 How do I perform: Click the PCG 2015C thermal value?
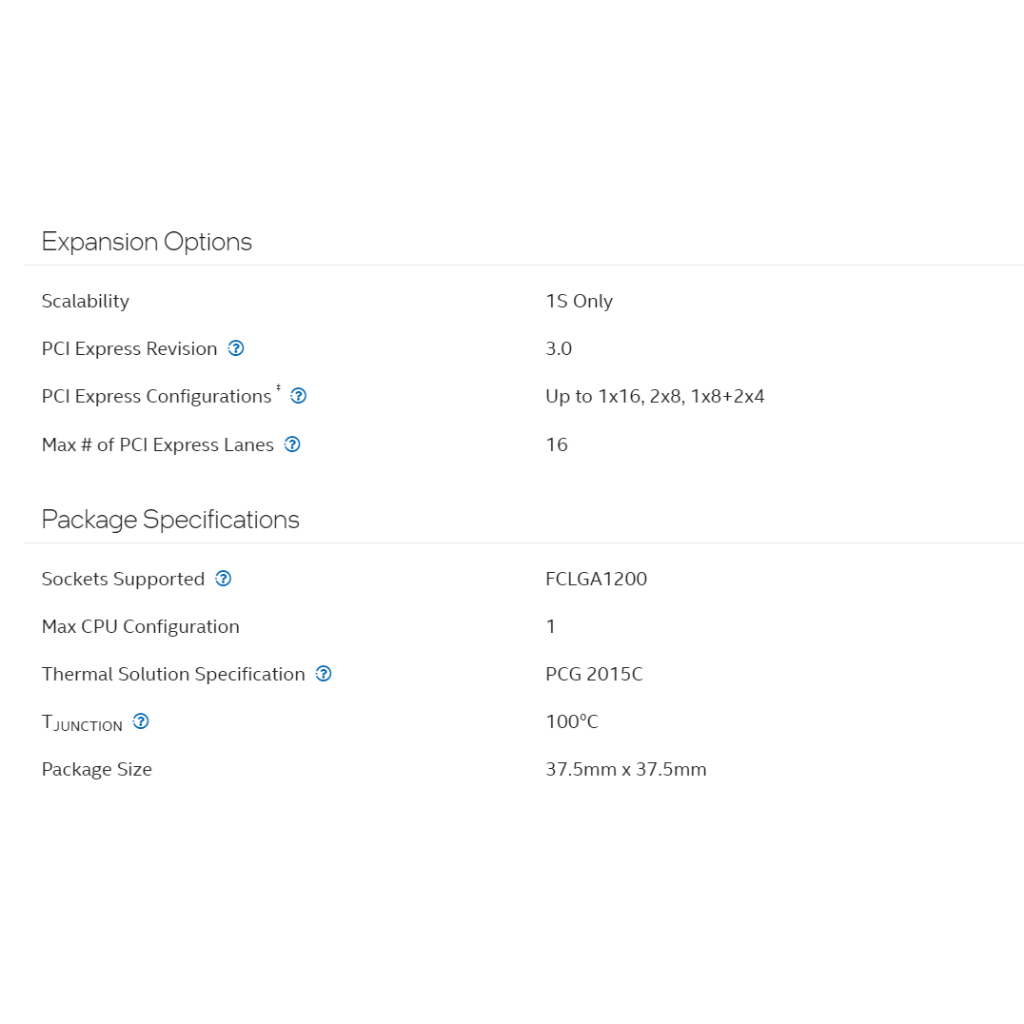pos(594,674)
